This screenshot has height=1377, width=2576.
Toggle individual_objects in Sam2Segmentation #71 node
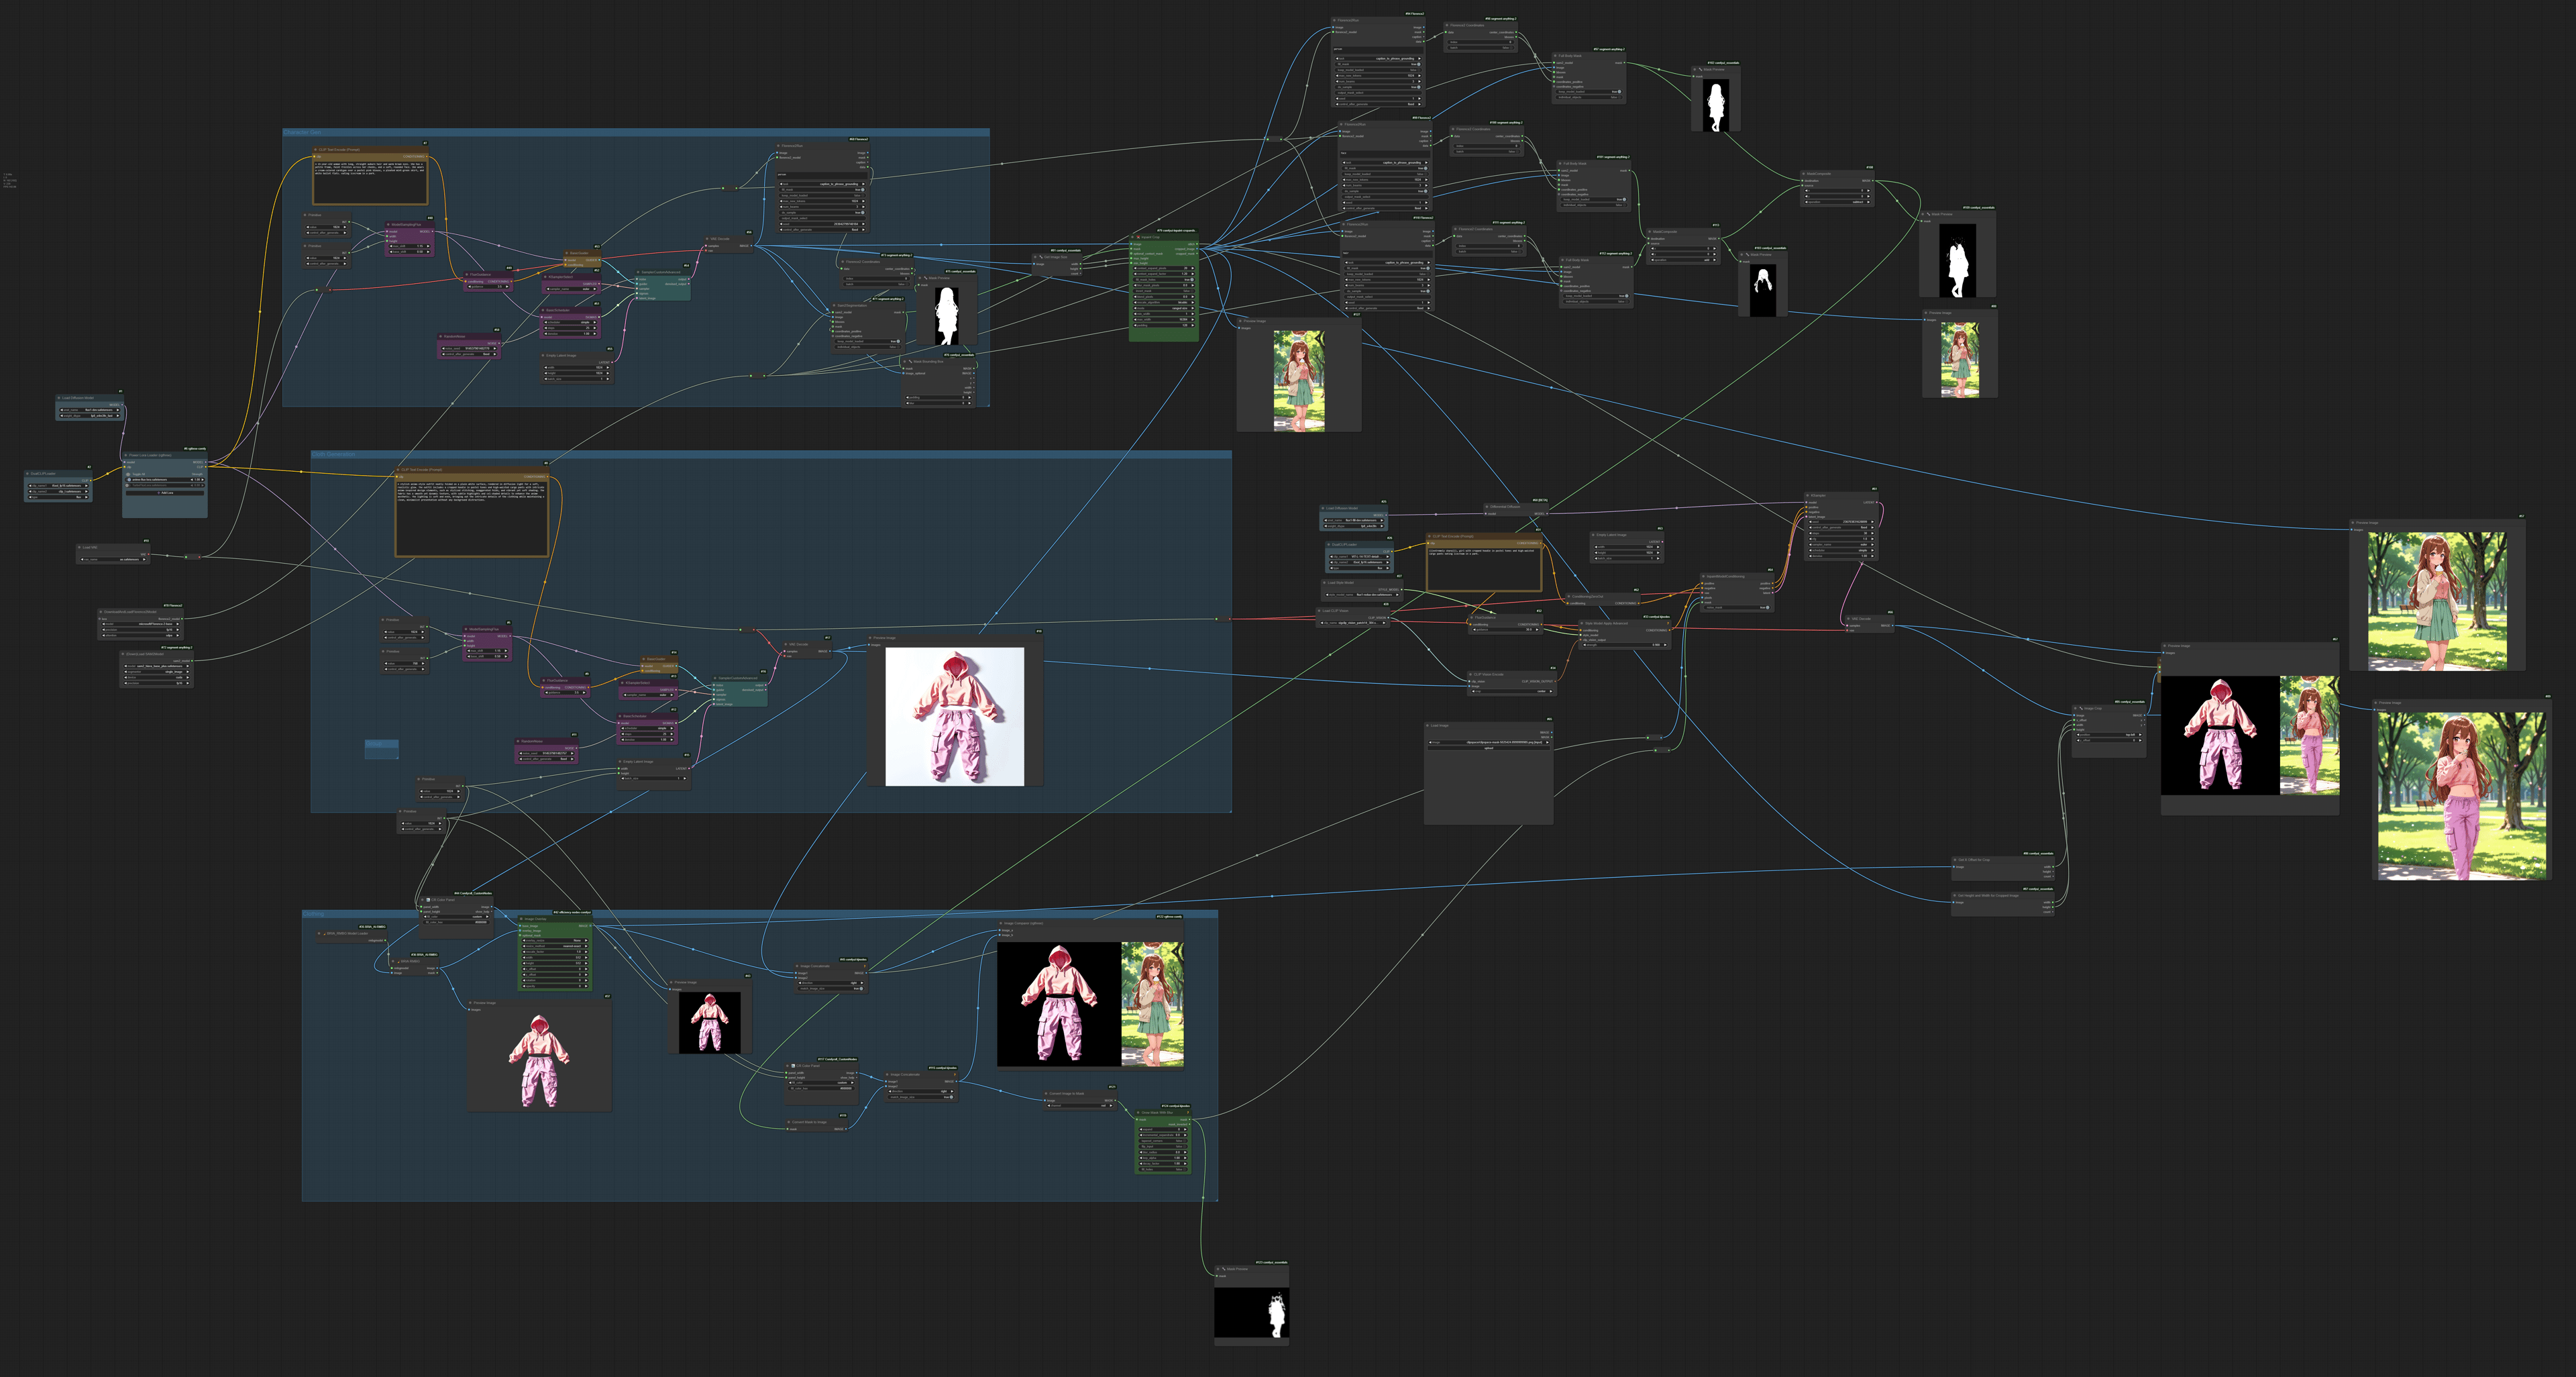tap(868, 347)
